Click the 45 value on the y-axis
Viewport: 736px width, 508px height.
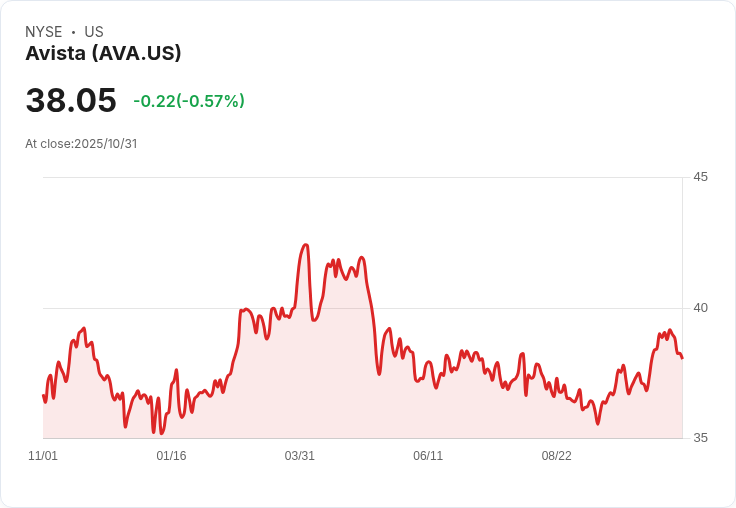(x=700, y=177)
